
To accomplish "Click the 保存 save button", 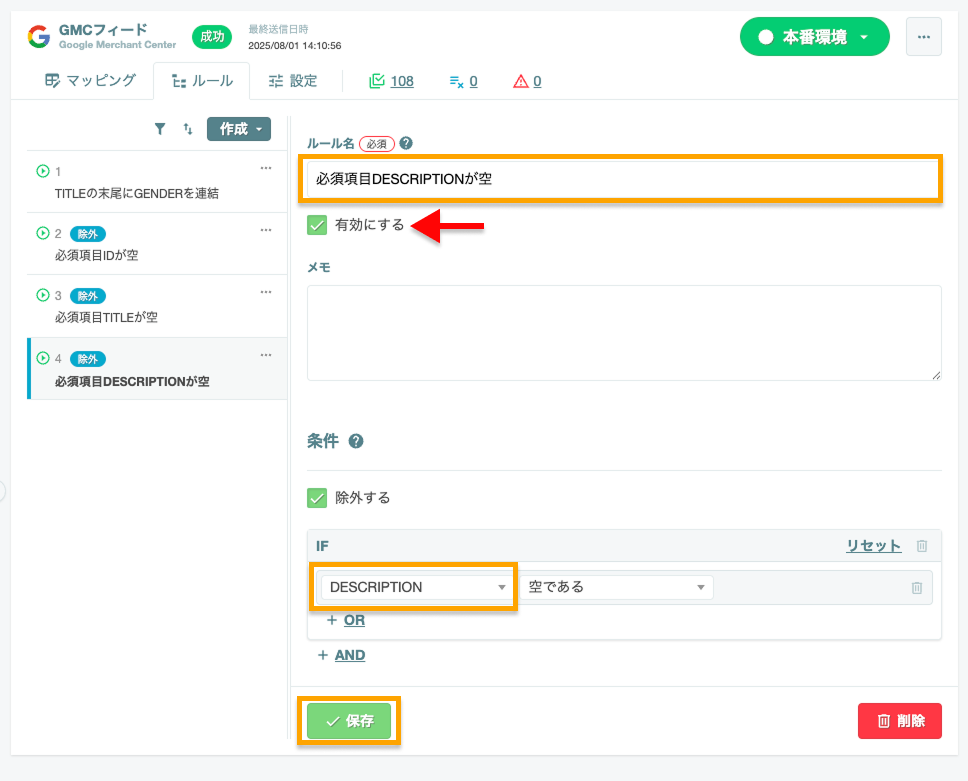I will [x=349, y=720].
